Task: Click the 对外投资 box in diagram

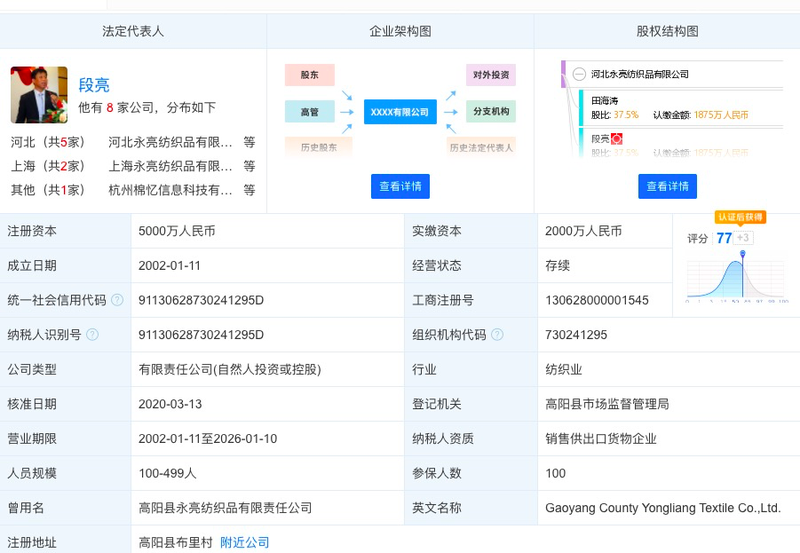Action: pos(491,75)
